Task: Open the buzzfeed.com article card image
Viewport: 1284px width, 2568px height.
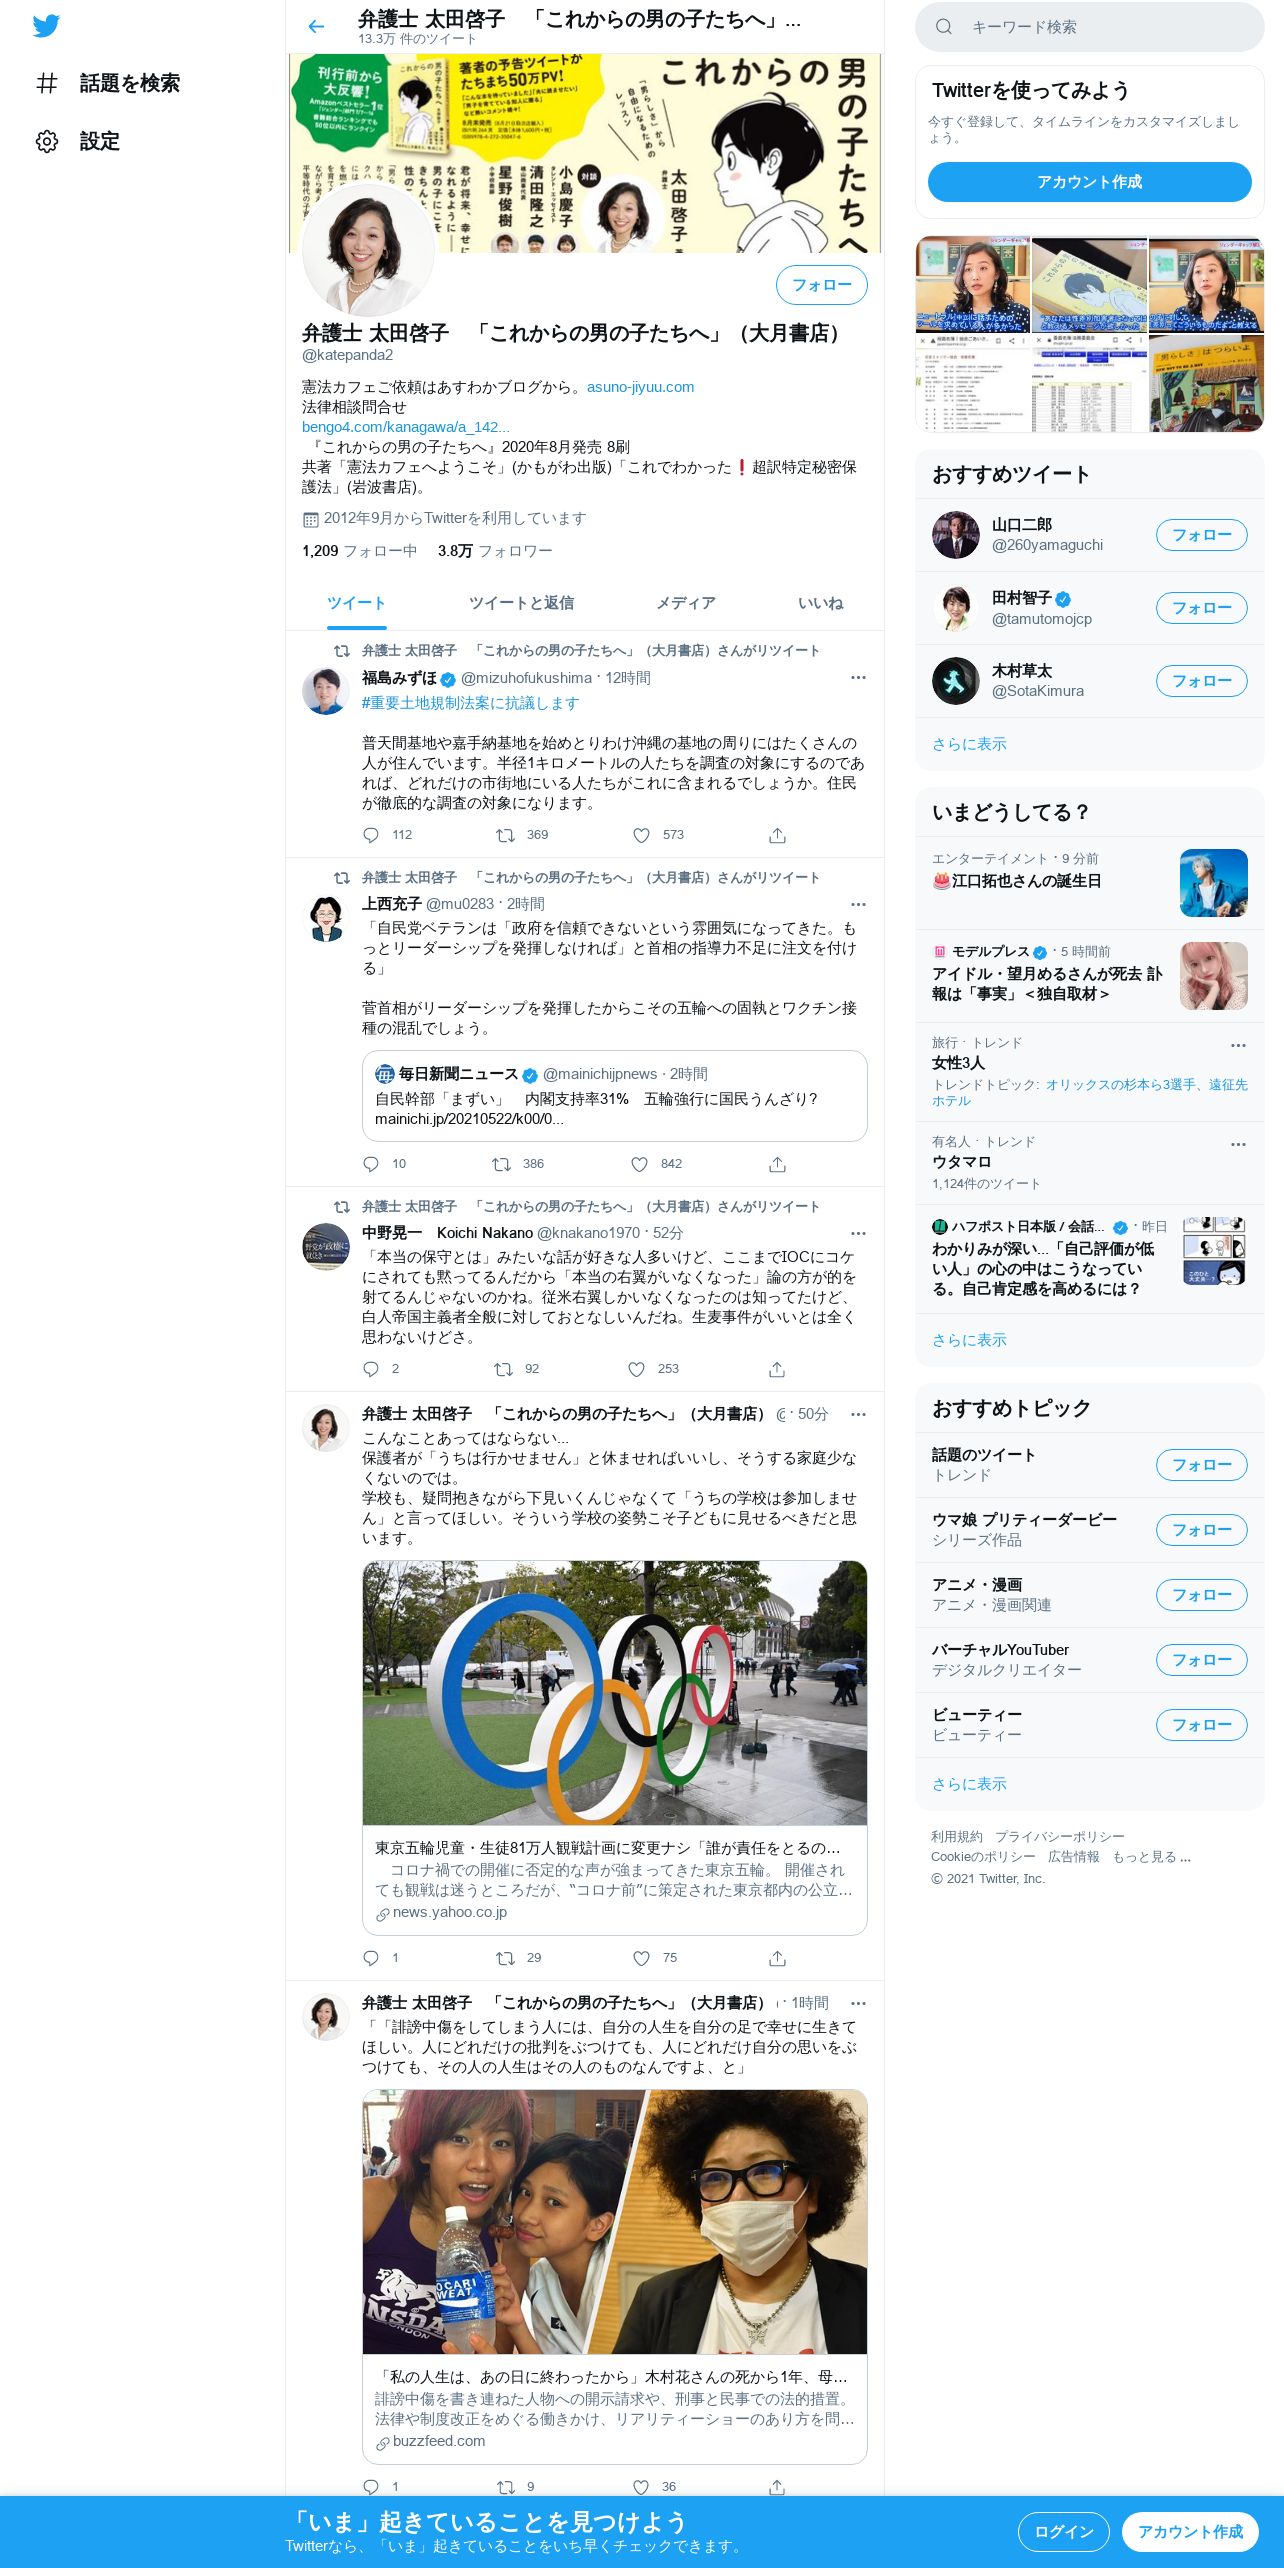Action: 614,2222
